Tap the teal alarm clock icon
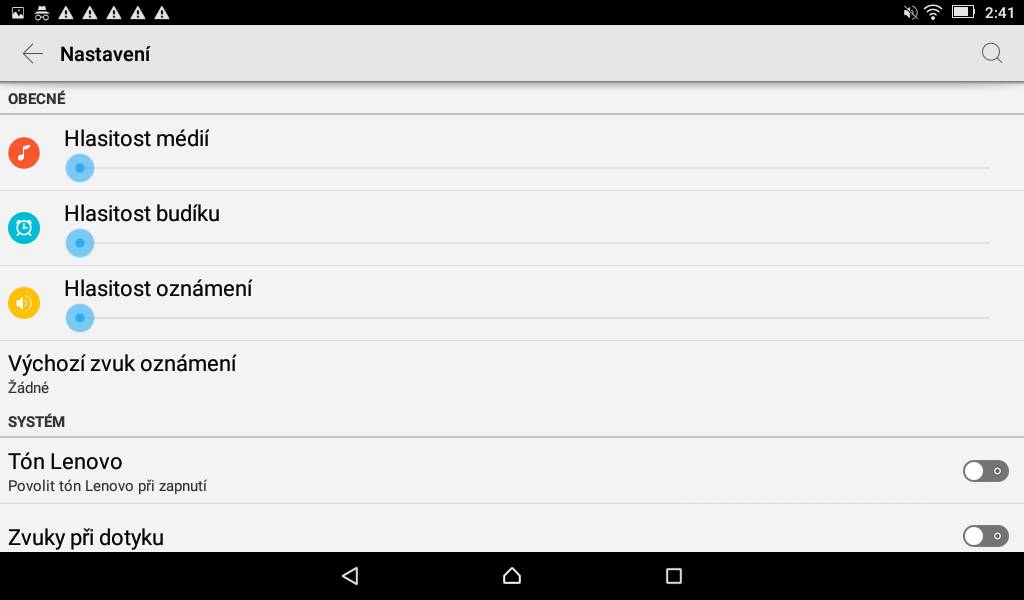This screenshot has width=1024, height=600. (24, 228)
